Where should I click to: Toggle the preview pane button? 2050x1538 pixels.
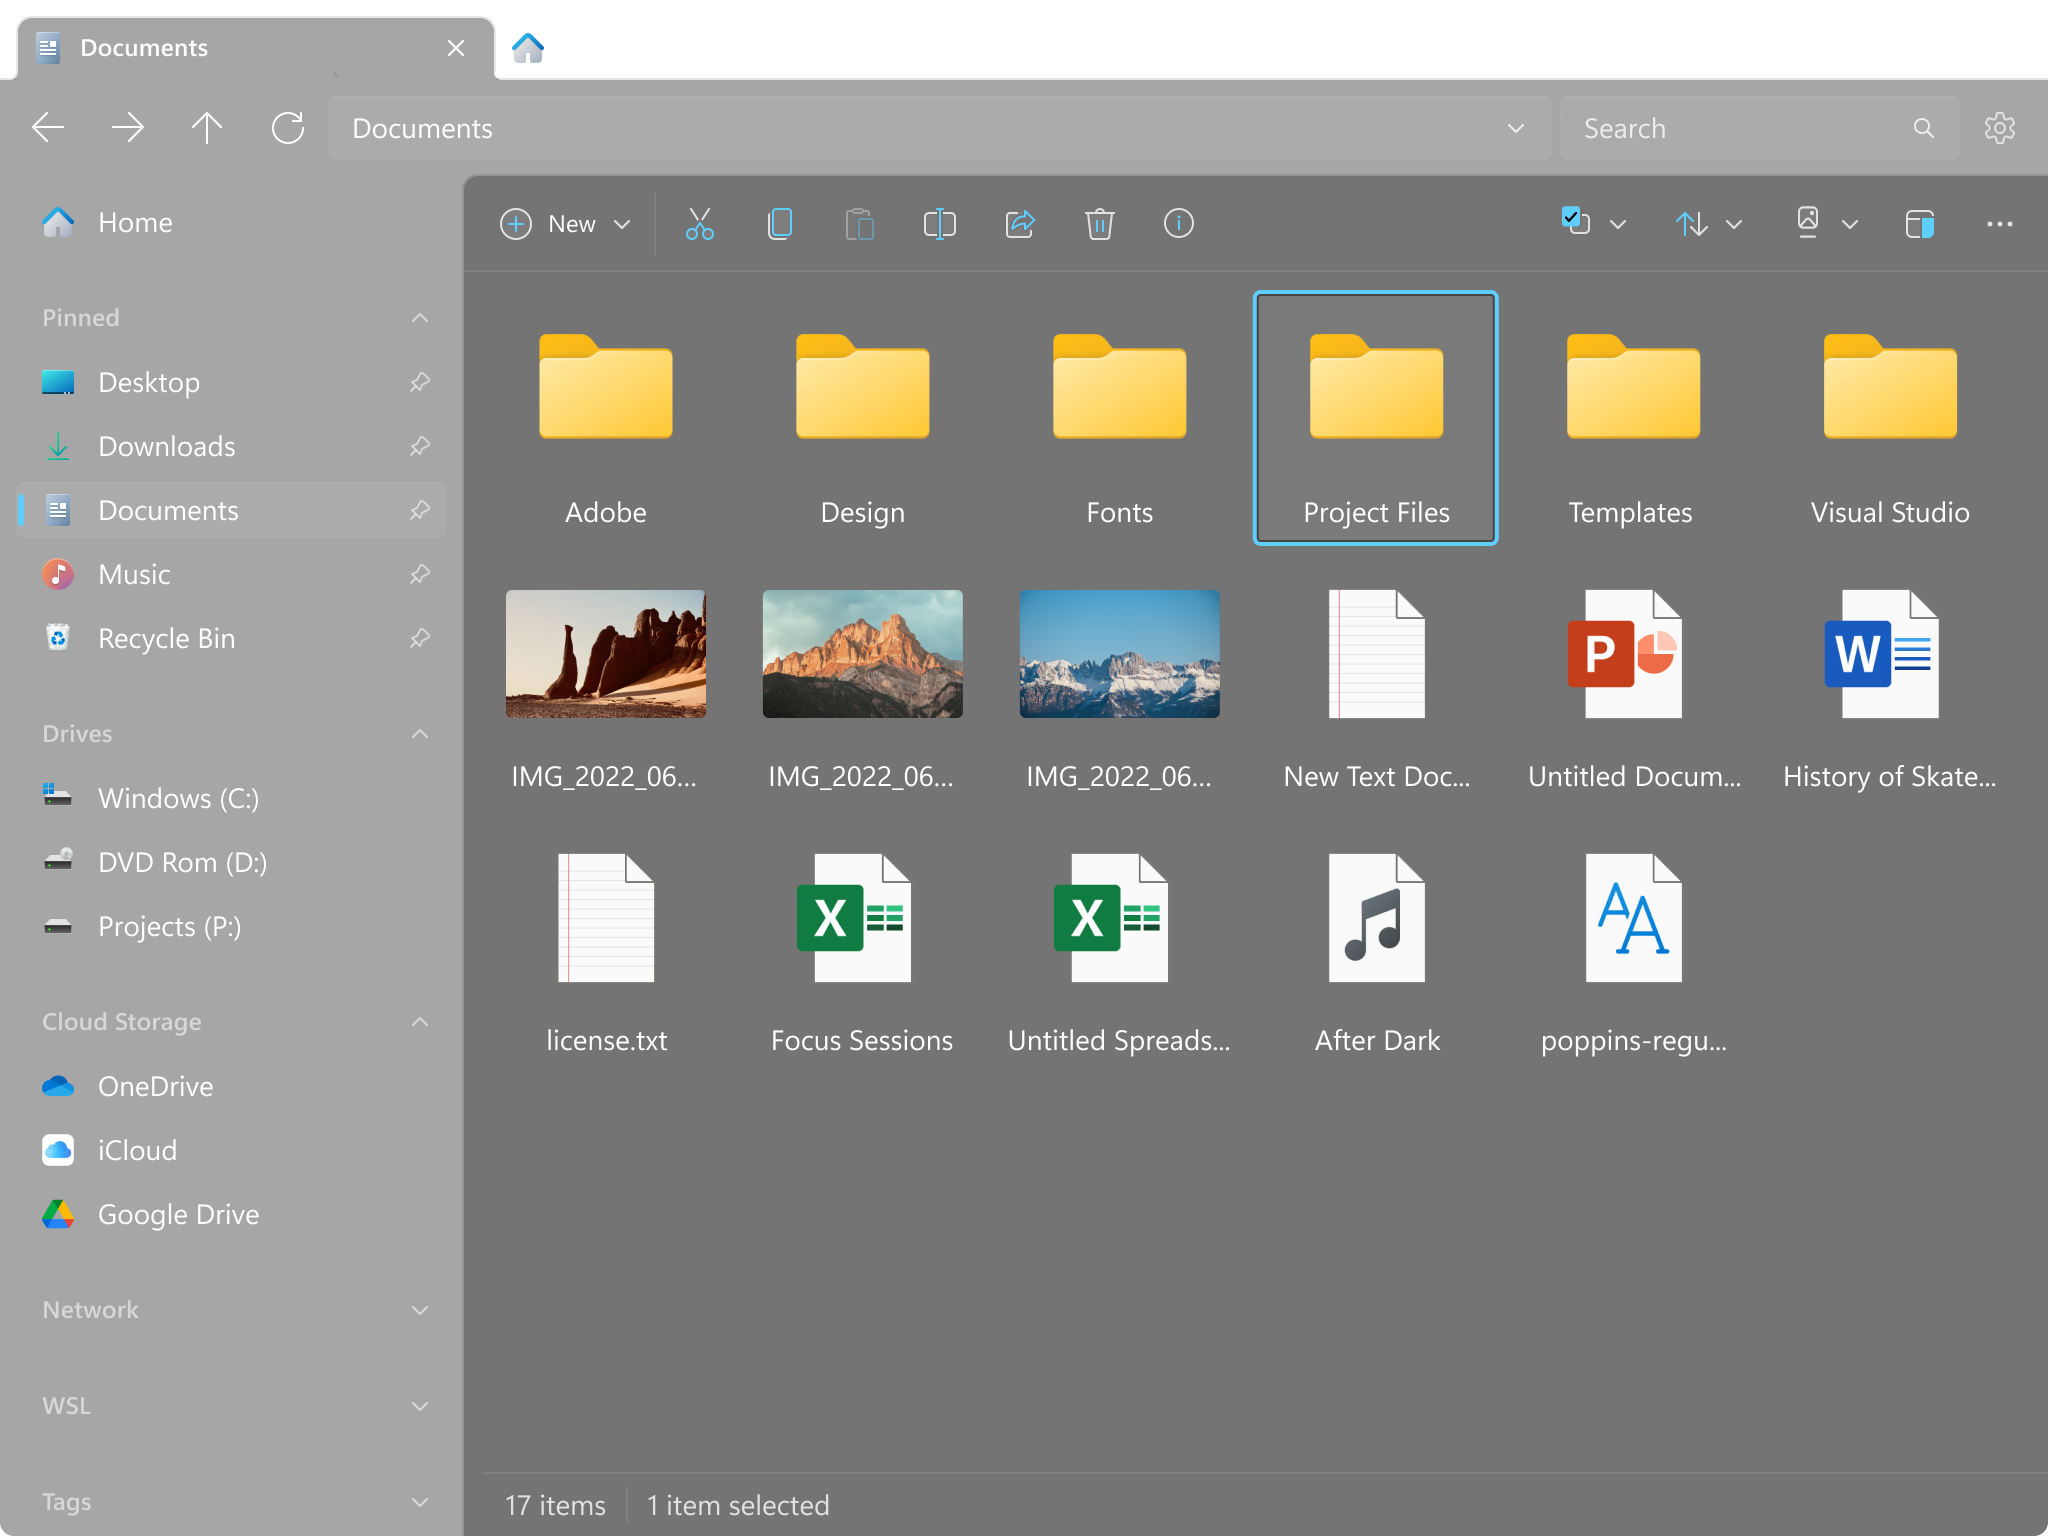[x=1919, y=224]
